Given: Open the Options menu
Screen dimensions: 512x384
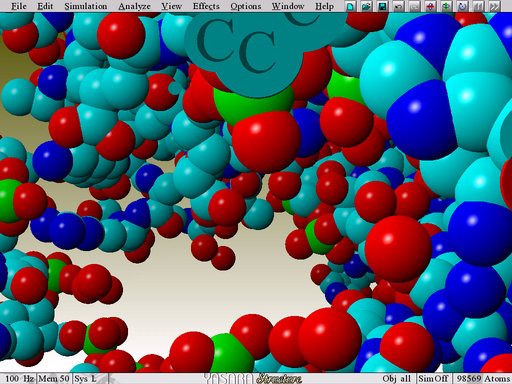Looking at the screenshot, I should coord(246,6).
